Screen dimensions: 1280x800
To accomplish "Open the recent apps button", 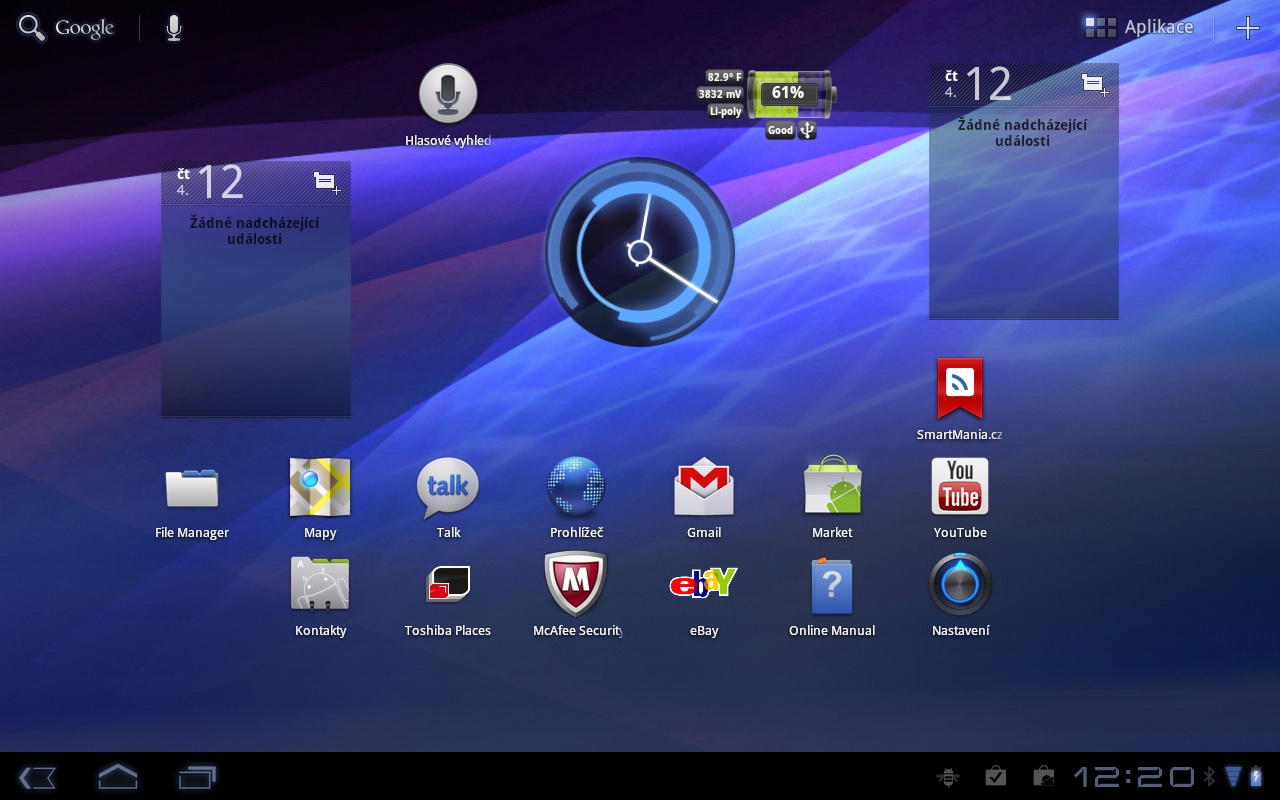I will [197, 777].
